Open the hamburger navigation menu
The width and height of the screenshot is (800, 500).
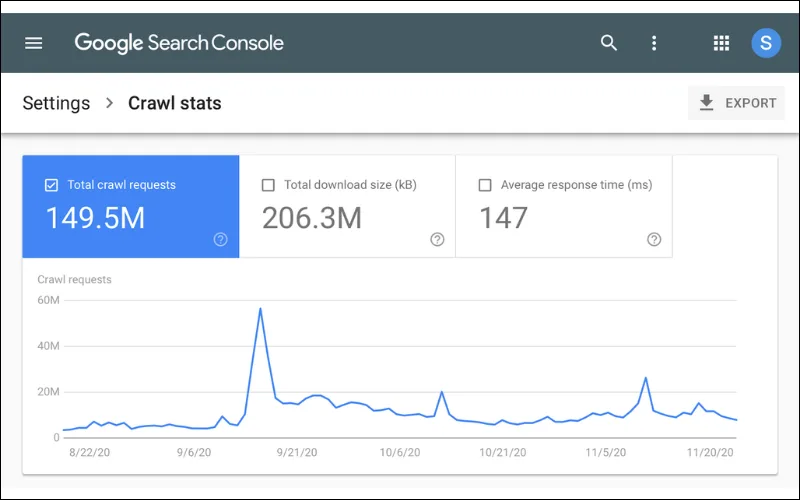(x=34, y=43)
